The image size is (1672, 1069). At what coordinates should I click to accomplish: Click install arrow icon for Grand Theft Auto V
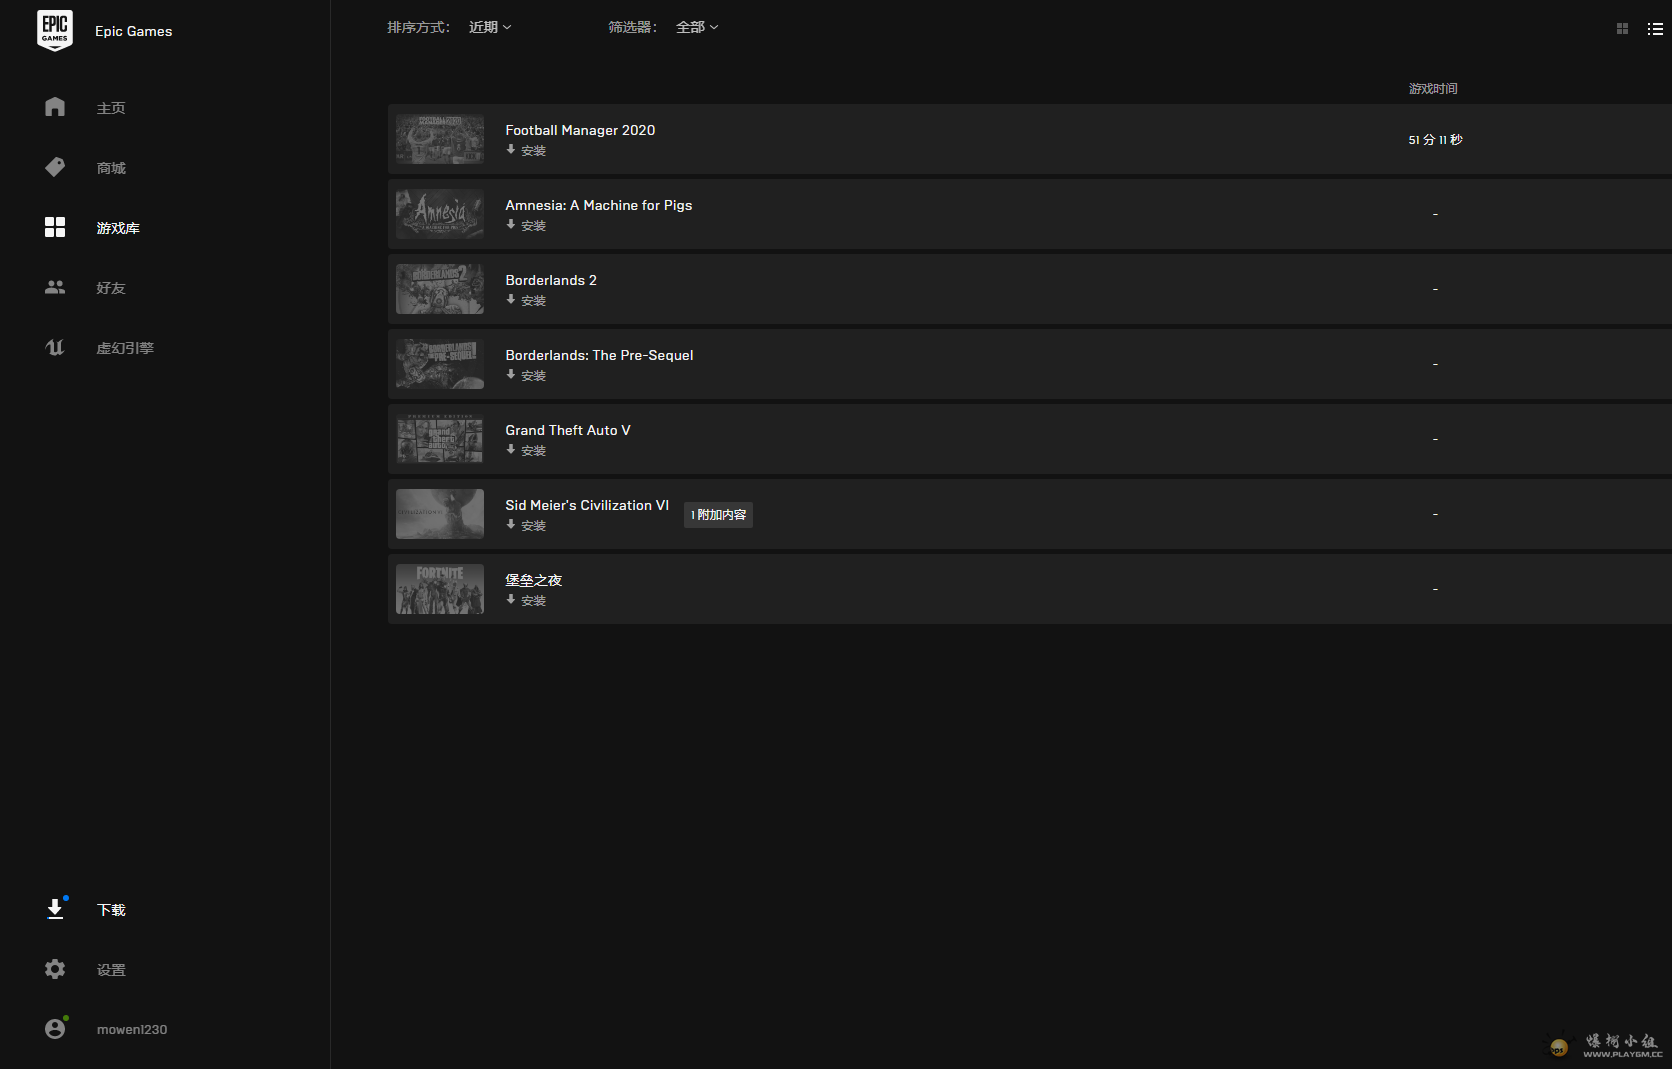(511, 450)
